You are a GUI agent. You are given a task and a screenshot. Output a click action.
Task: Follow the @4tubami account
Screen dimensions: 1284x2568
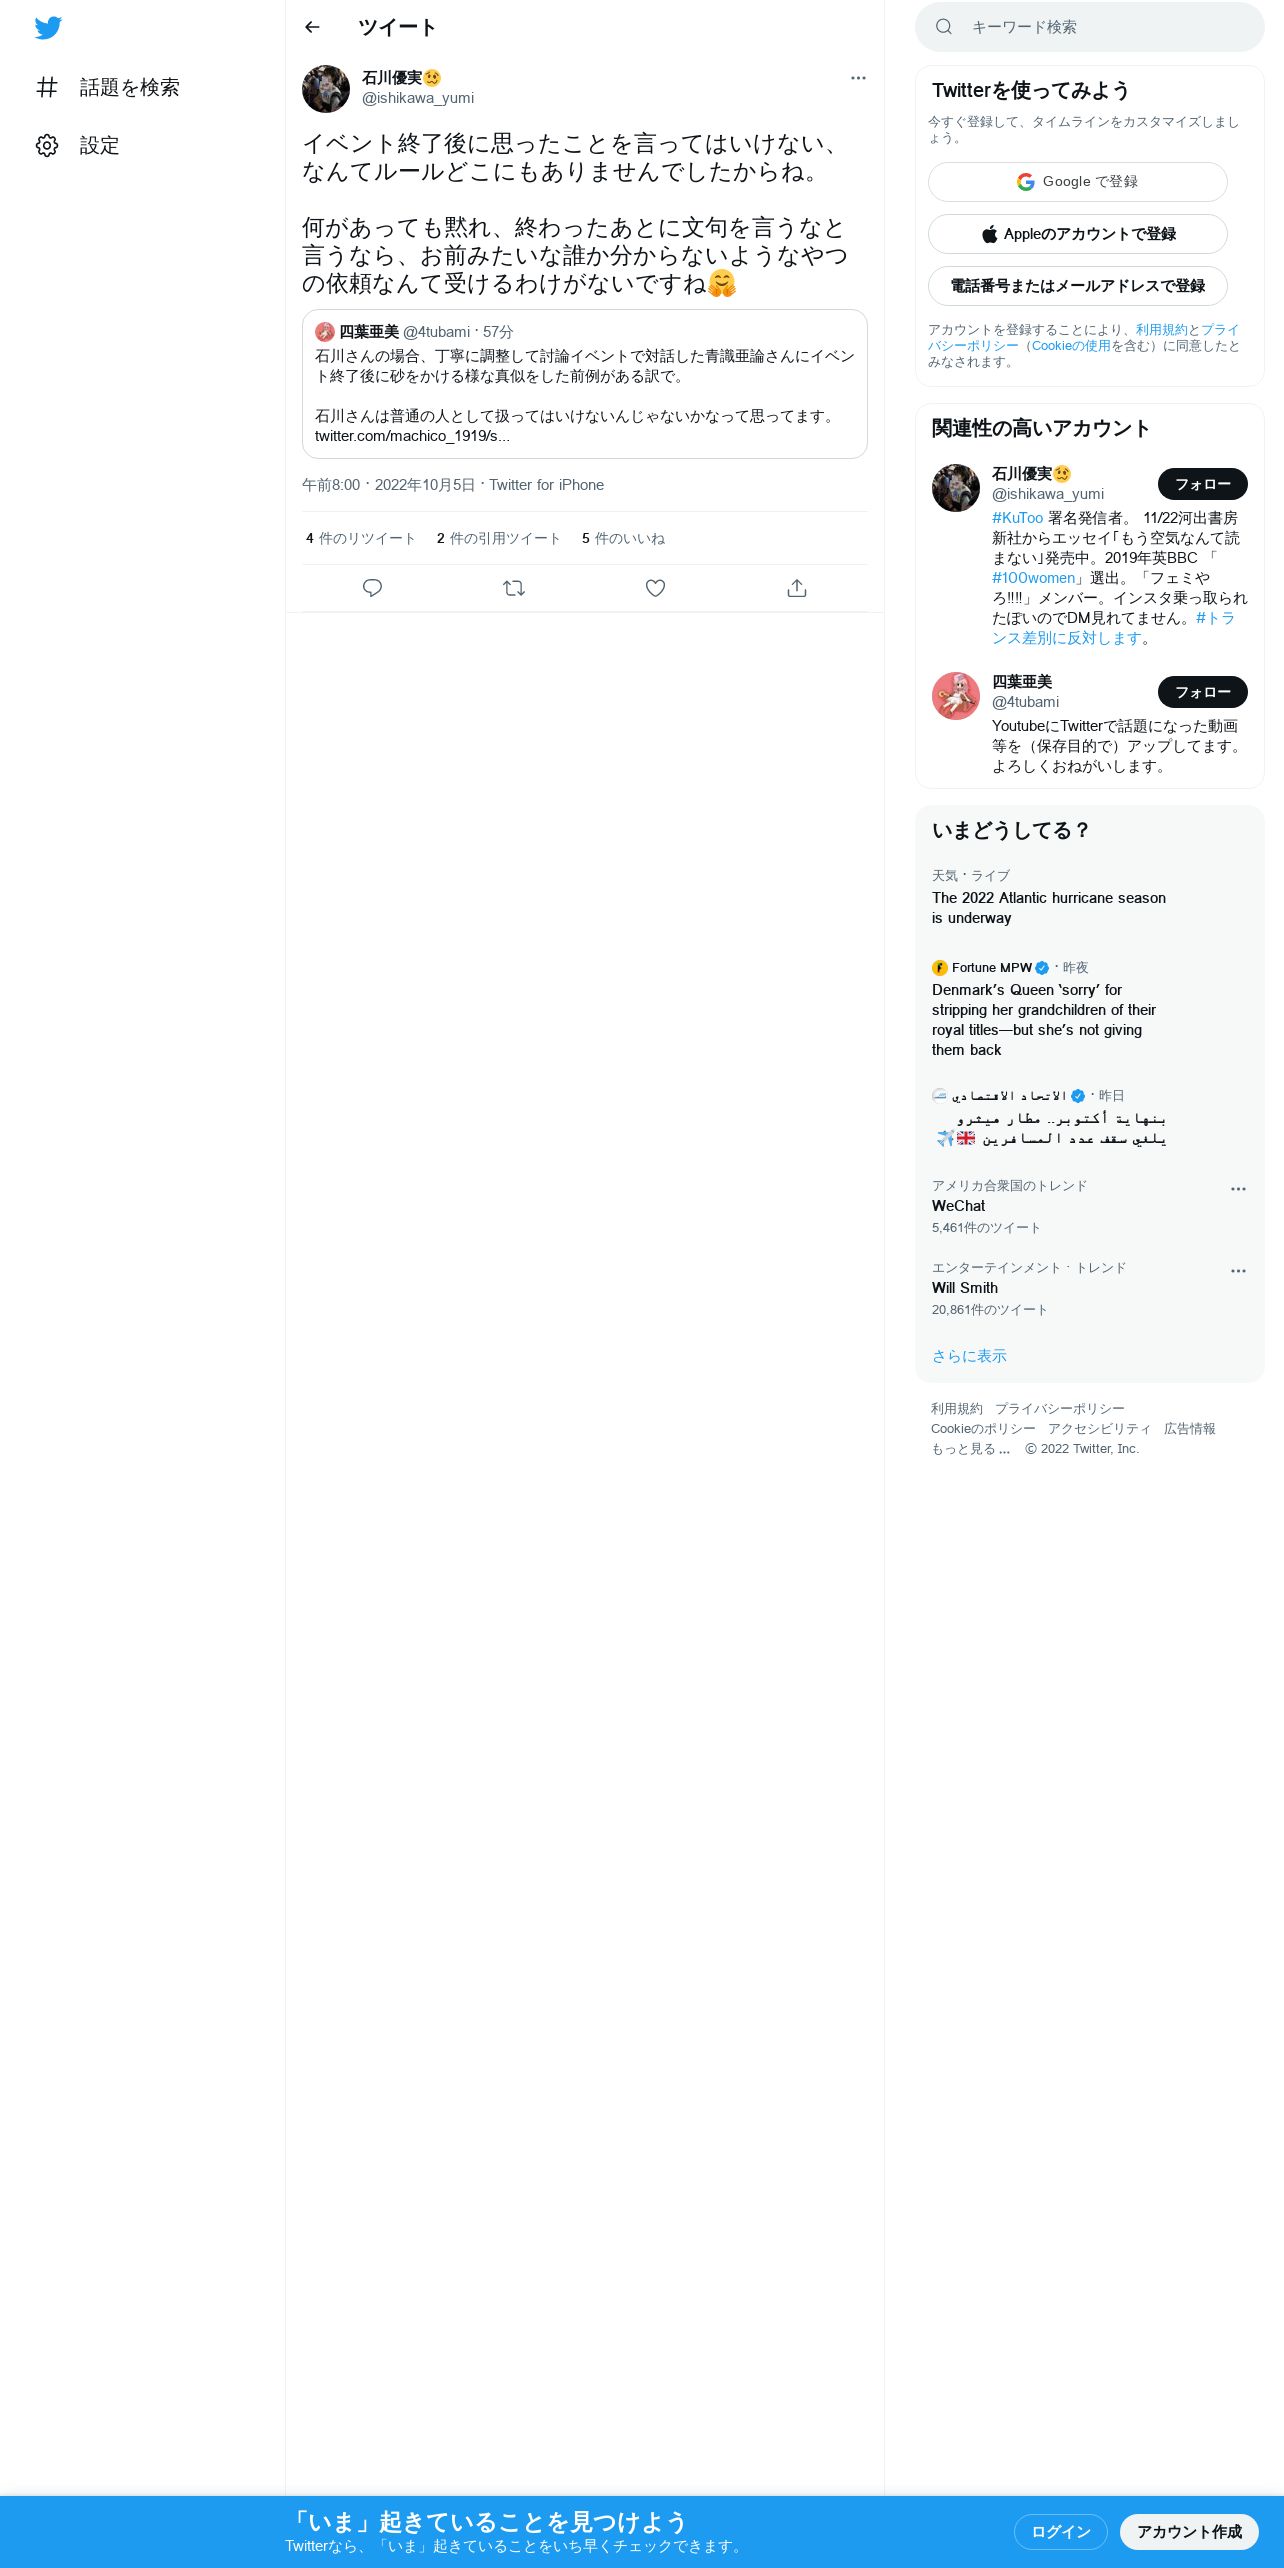point(1203,692)
